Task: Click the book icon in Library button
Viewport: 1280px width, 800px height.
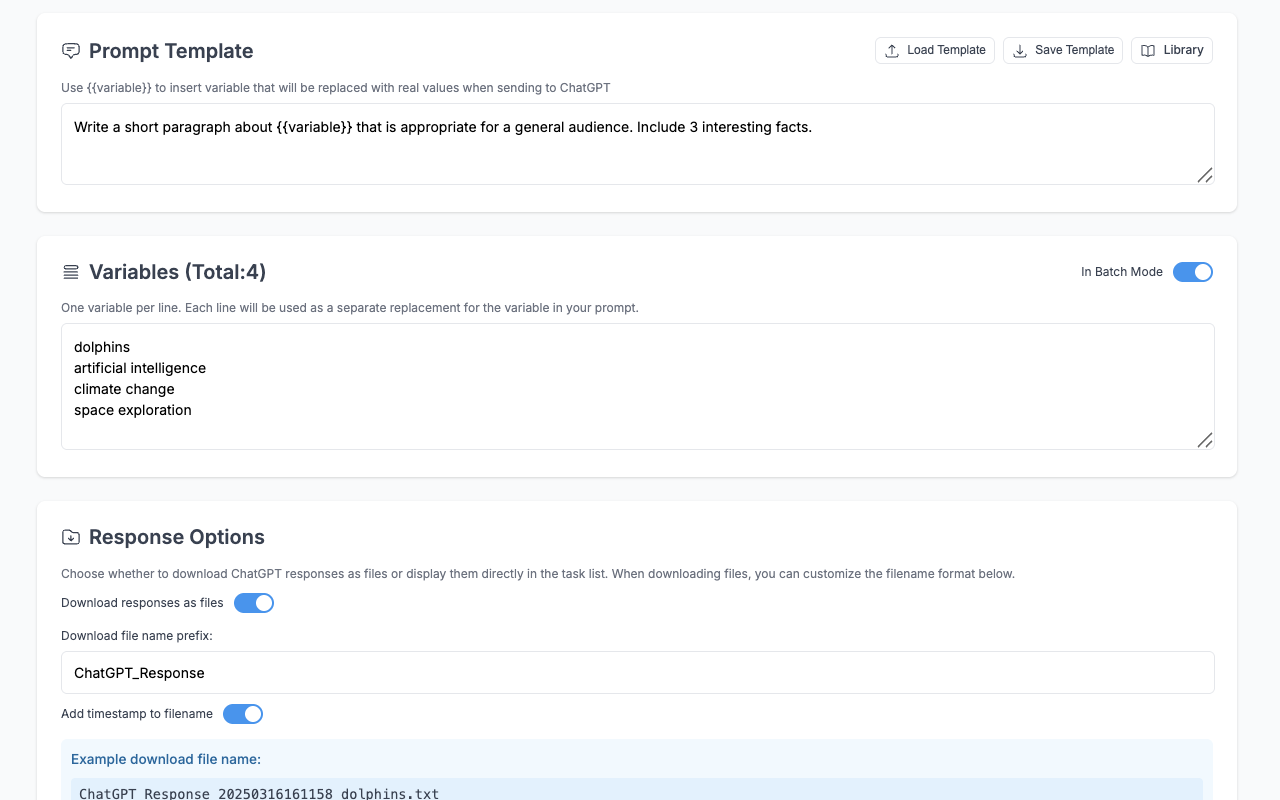Action: coord(1148,51)
